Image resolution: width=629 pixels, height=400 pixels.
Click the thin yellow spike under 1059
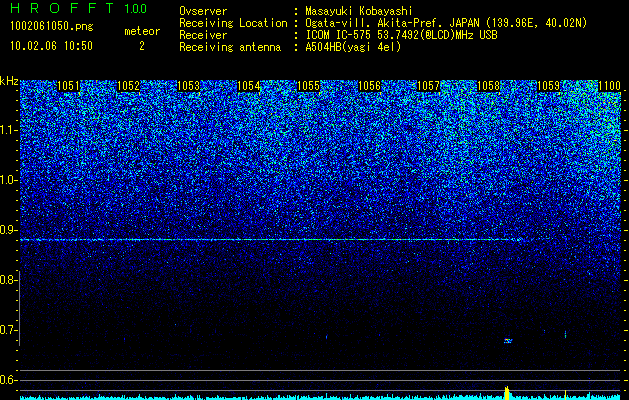pos(565,395)
